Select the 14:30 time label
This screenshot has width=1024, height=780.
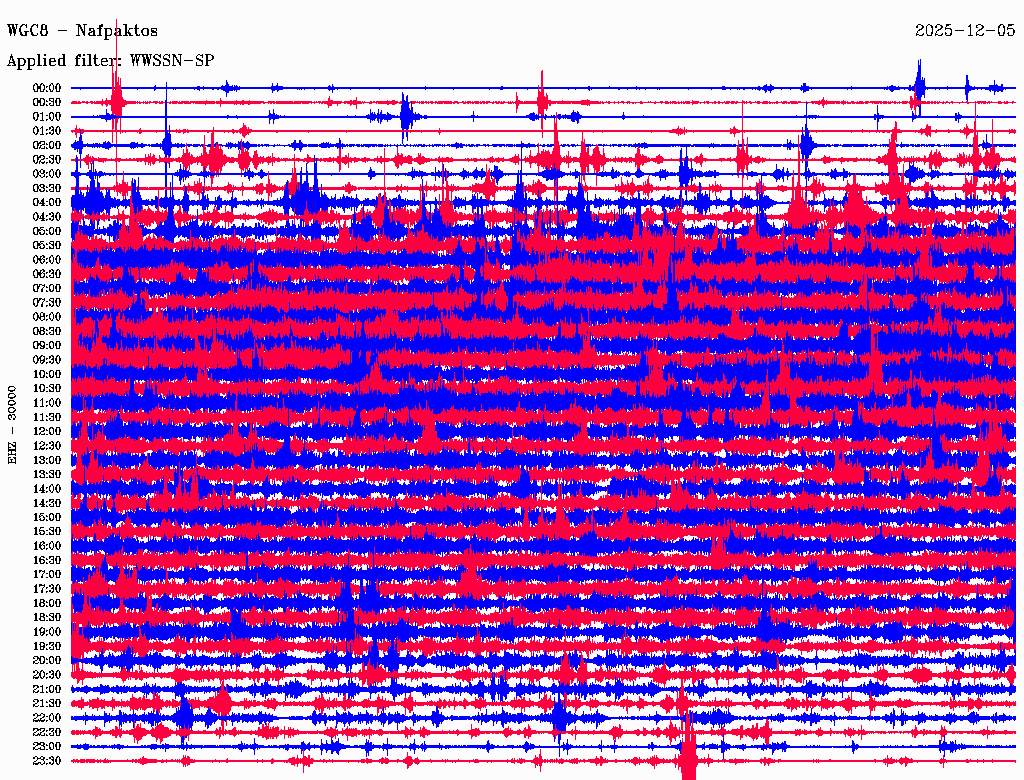(47, 503)
